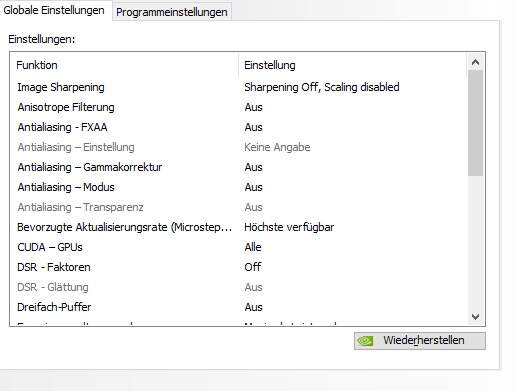Click the scrollbar up arrow
Screen dimensions: 516x391
pos(475,62)
